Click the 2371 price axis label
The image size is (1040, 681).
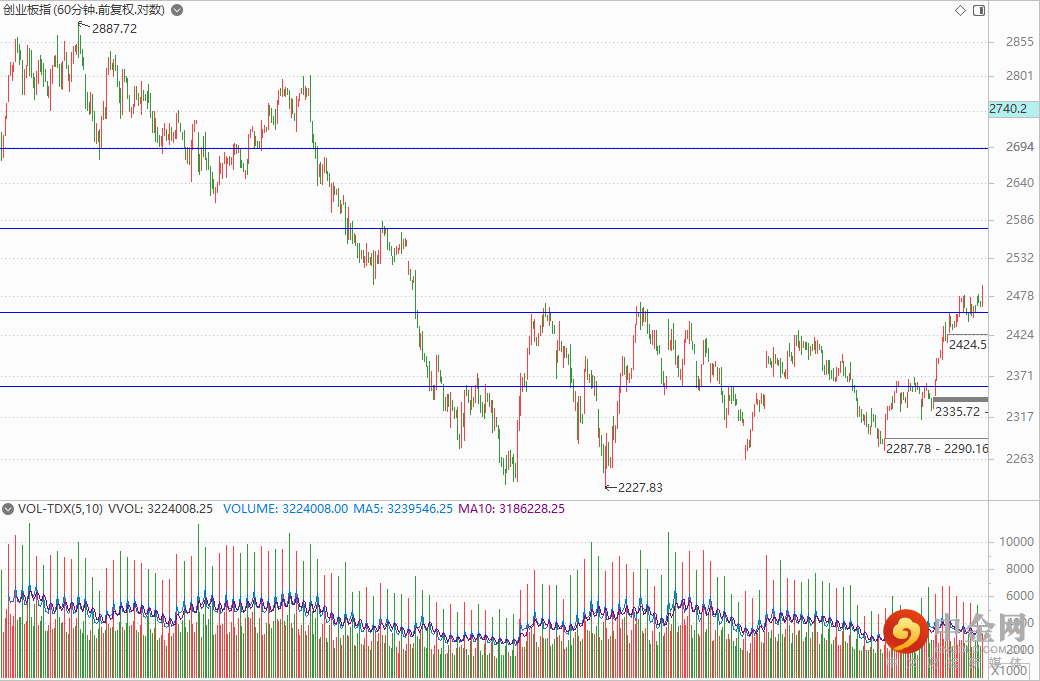tap(1019, 376)
